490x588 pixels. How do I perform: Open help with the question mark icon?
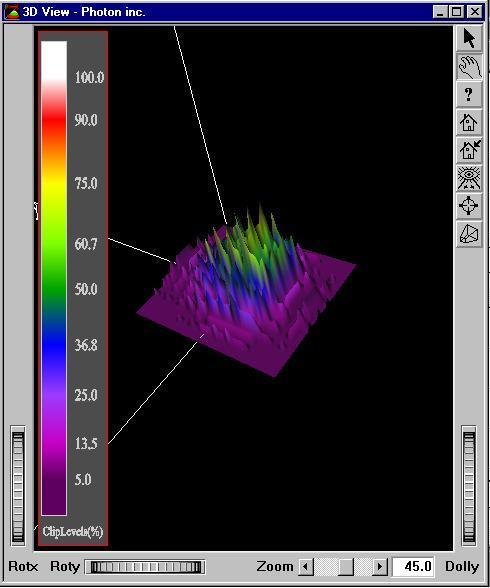(469, 94)
